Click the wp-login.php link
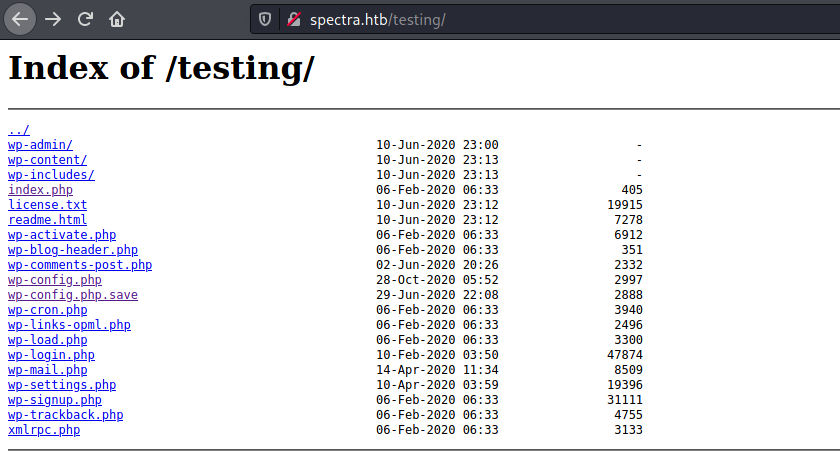 click(x=51, y=355)
